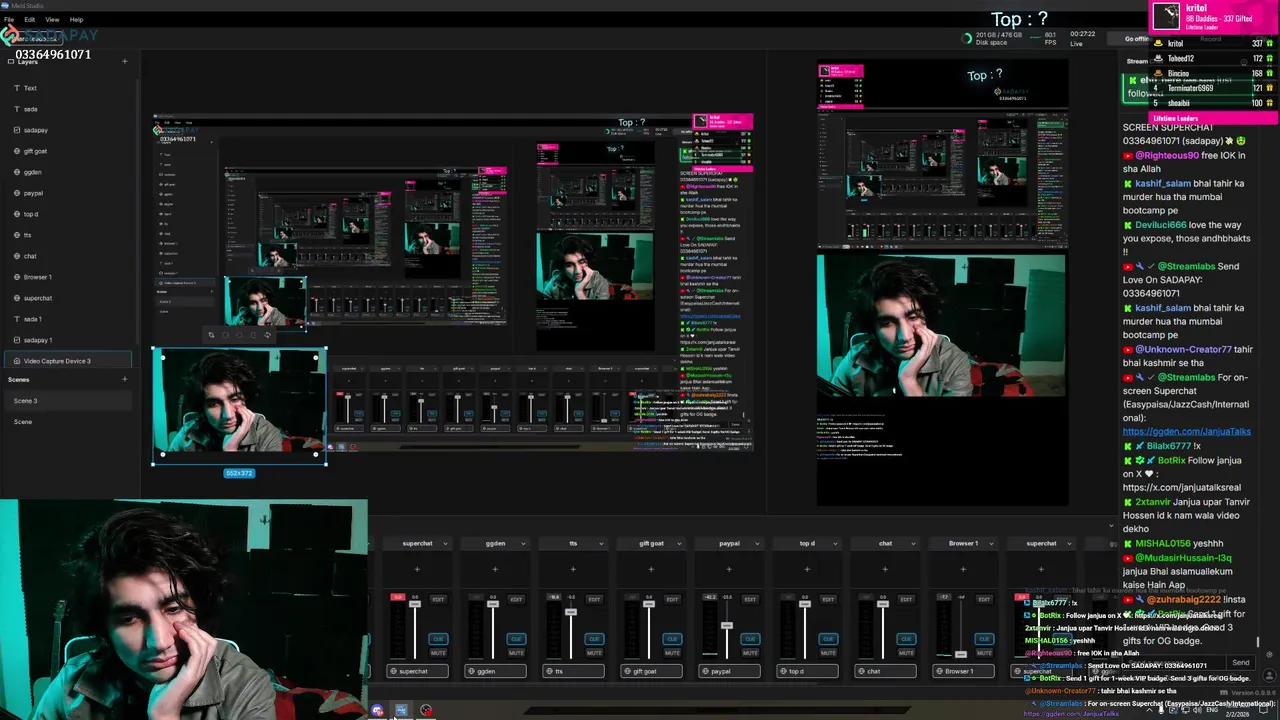The image size is (1280, 720).
Task: Open the Discord icon in the taskbar
Action: click(377, 711)
